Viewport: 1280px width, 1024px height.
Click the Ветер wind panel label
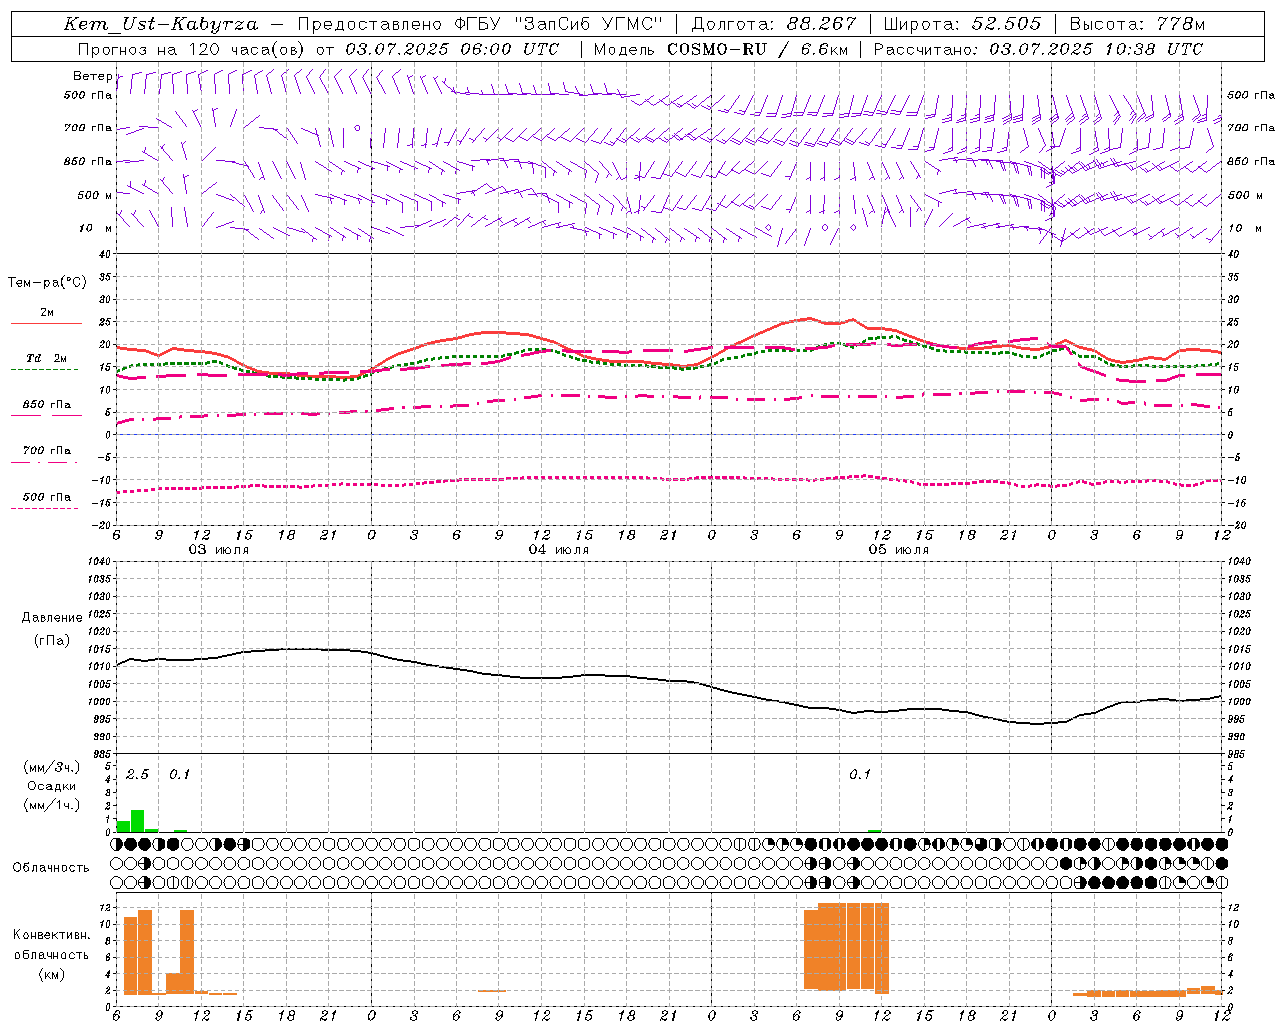point(92,76)
